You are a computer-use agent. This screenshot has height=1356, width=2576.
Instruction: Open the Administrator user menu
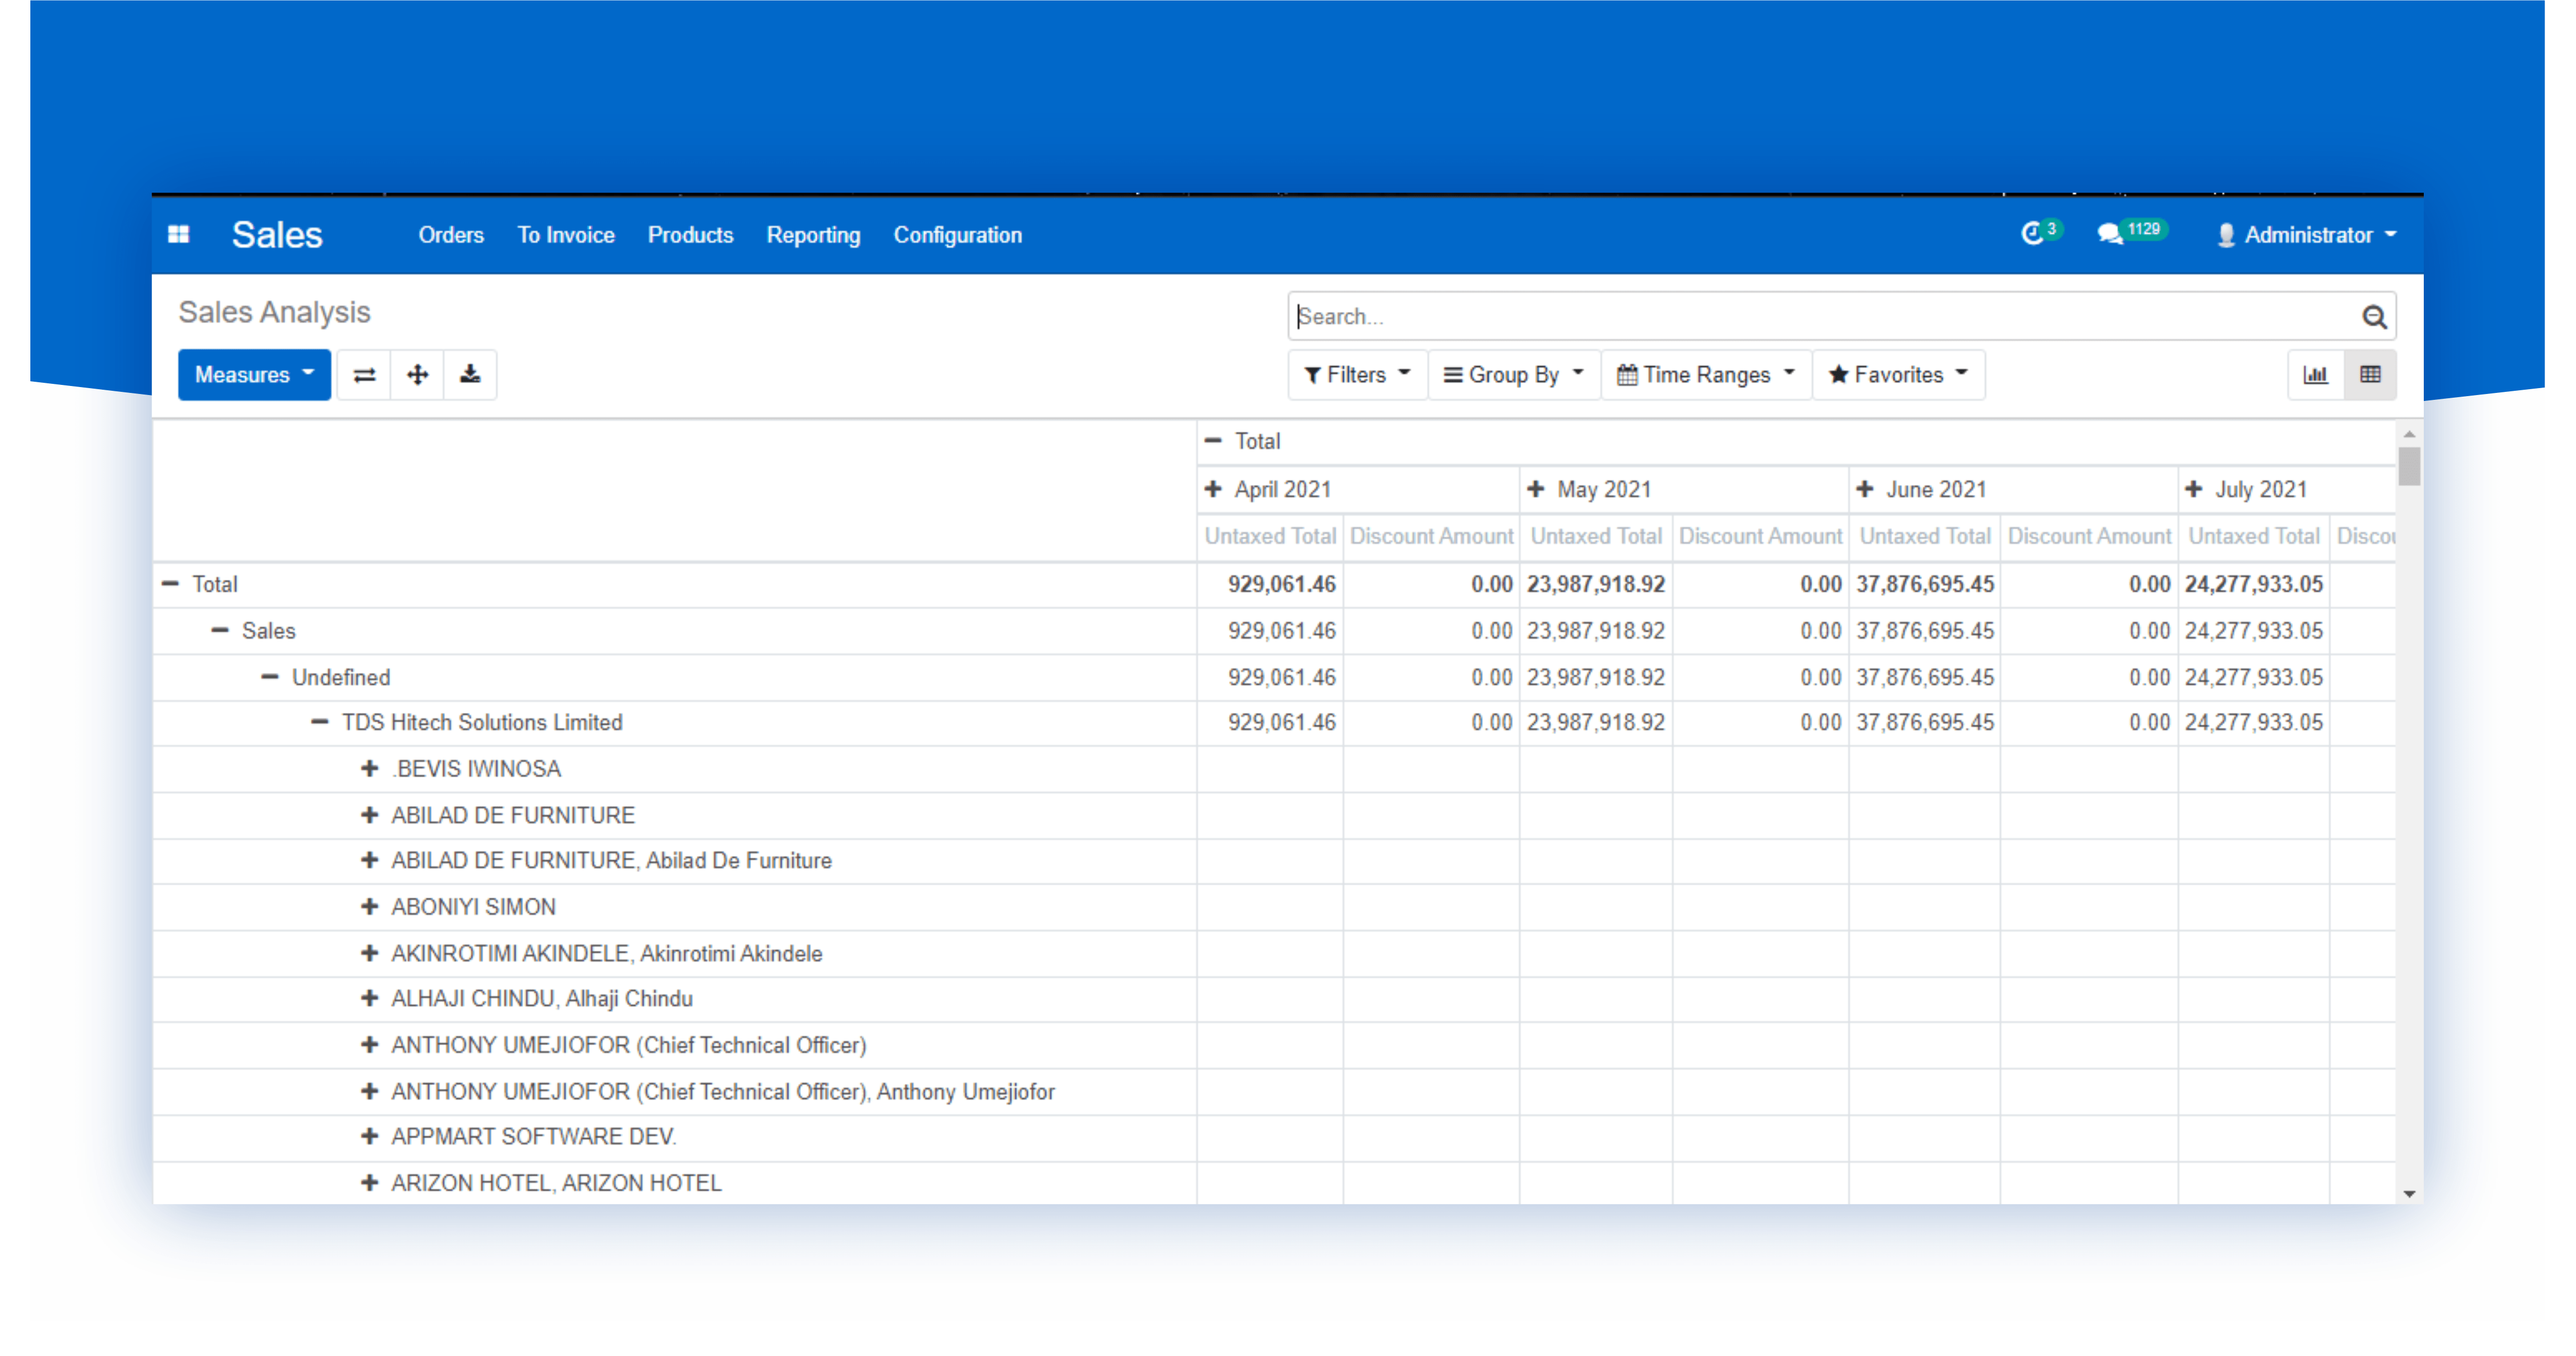pyautogui.click(x=2306, y=235)
